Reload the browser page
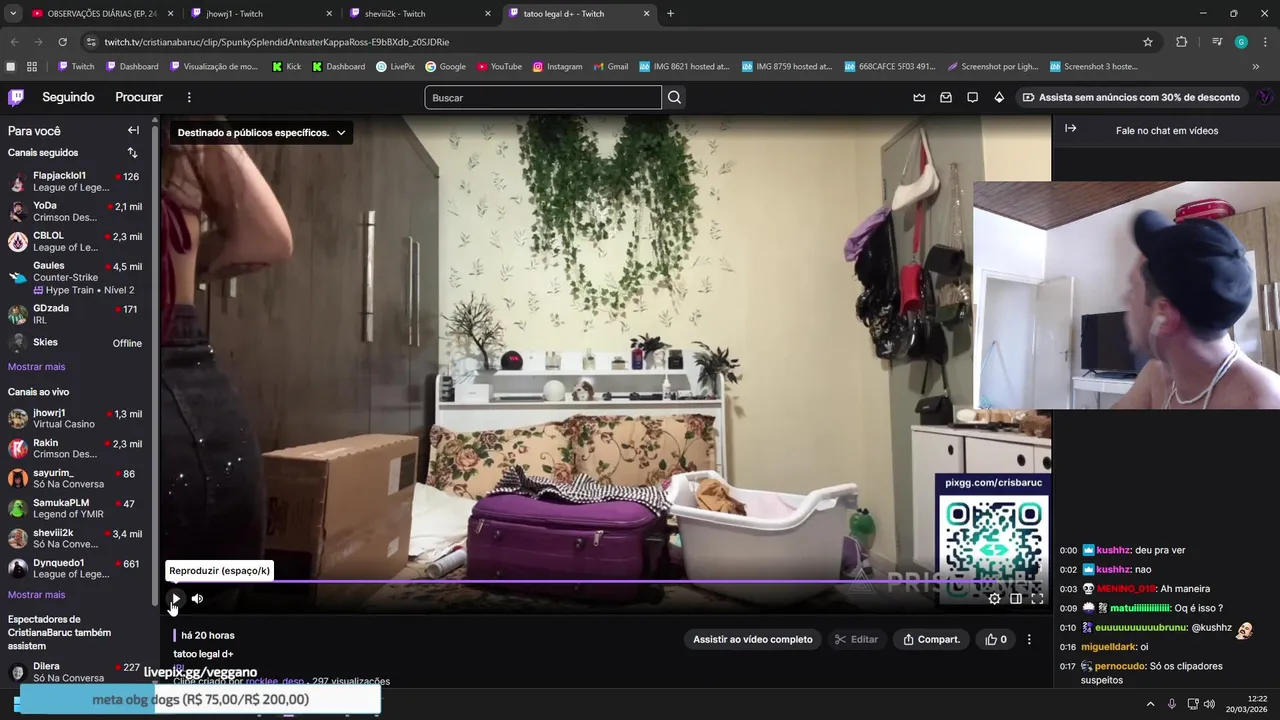1280x720 pixels. pyautogui.click(x=62, y=42)
